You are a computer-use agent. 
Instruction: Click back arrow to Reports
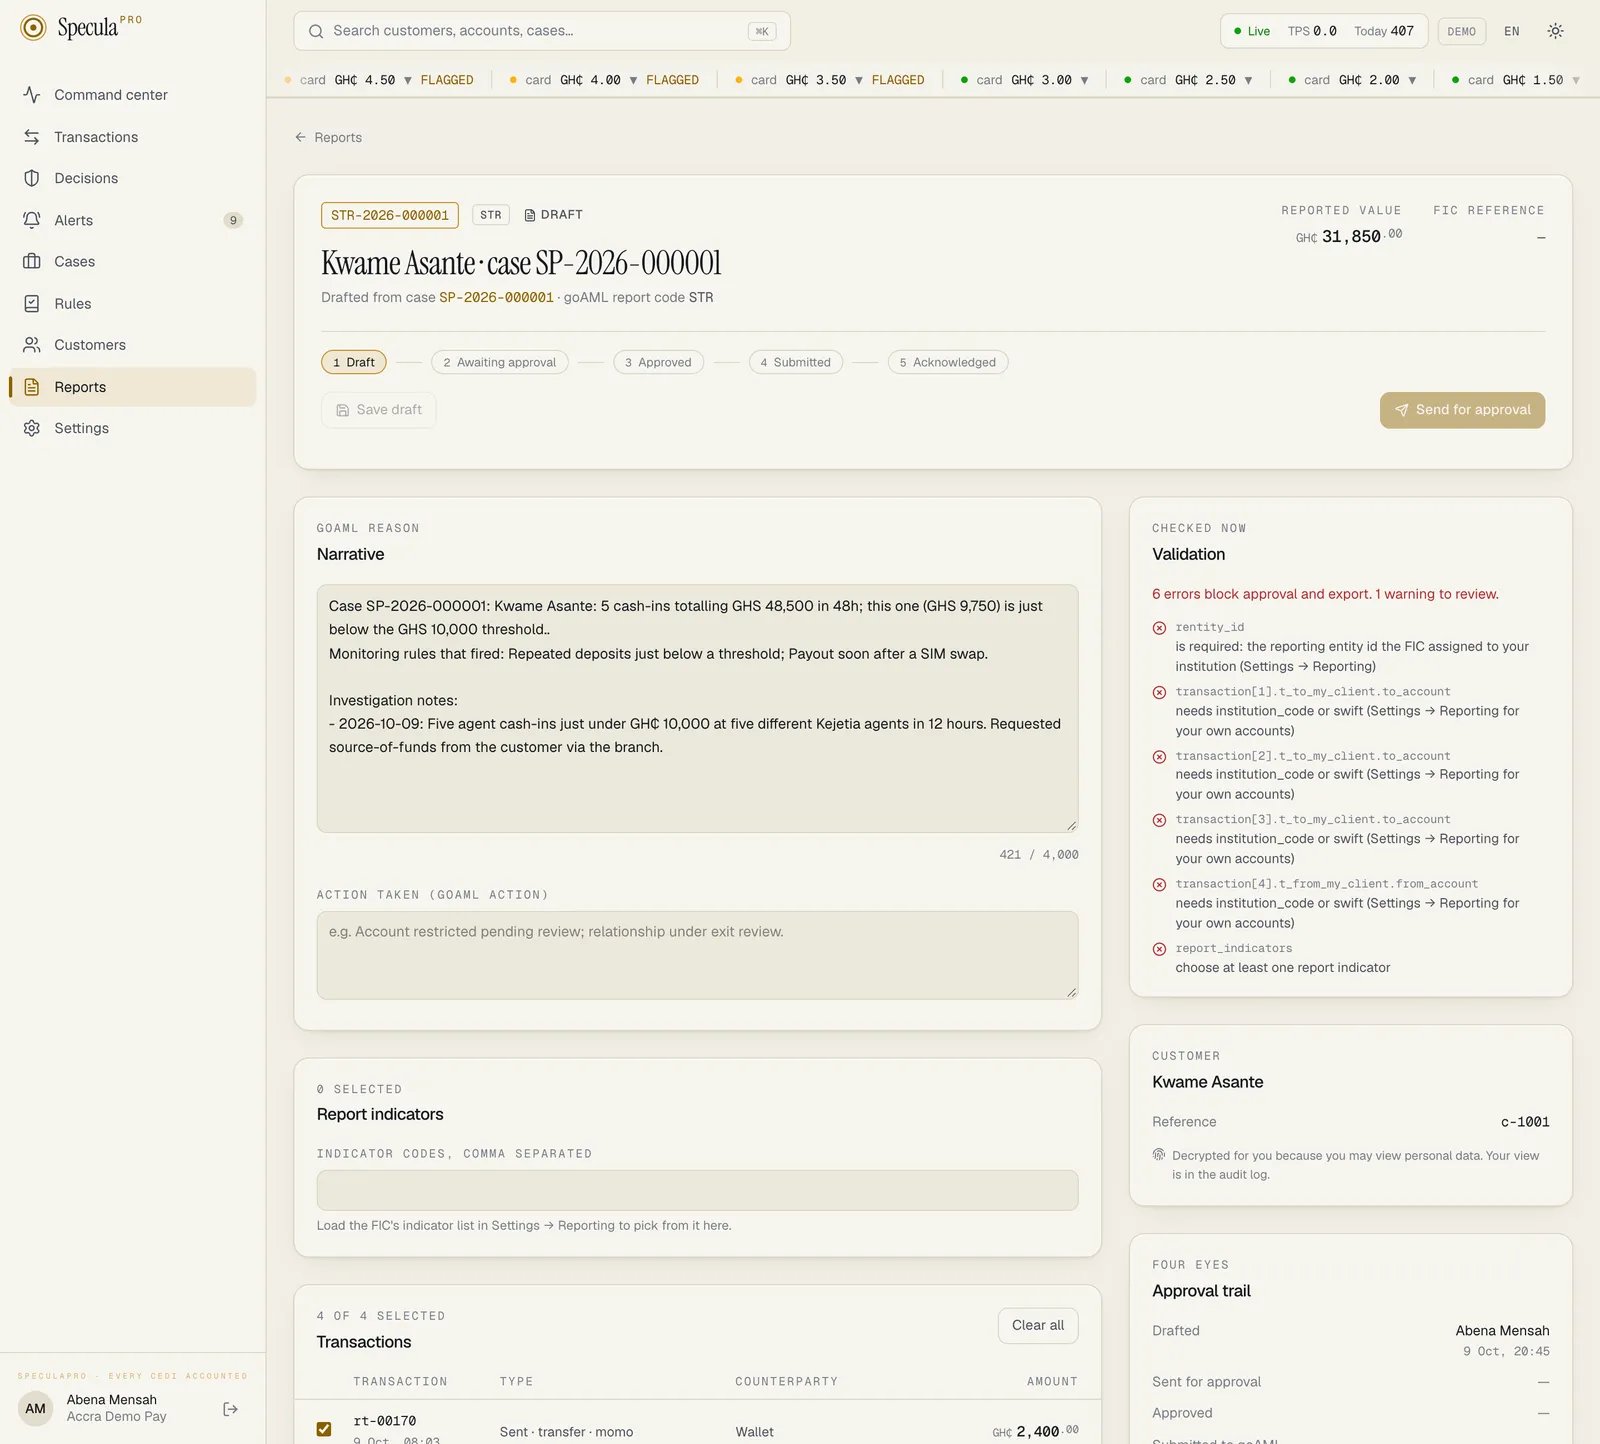pyautogui.click(x=300, y=137)
